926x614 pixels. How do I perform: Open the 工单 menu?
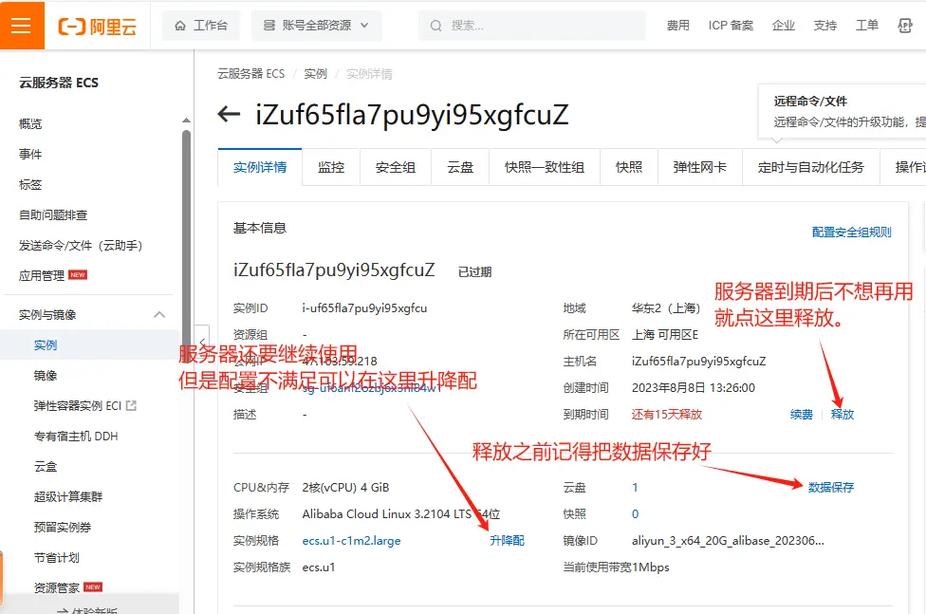coord(867,25)
